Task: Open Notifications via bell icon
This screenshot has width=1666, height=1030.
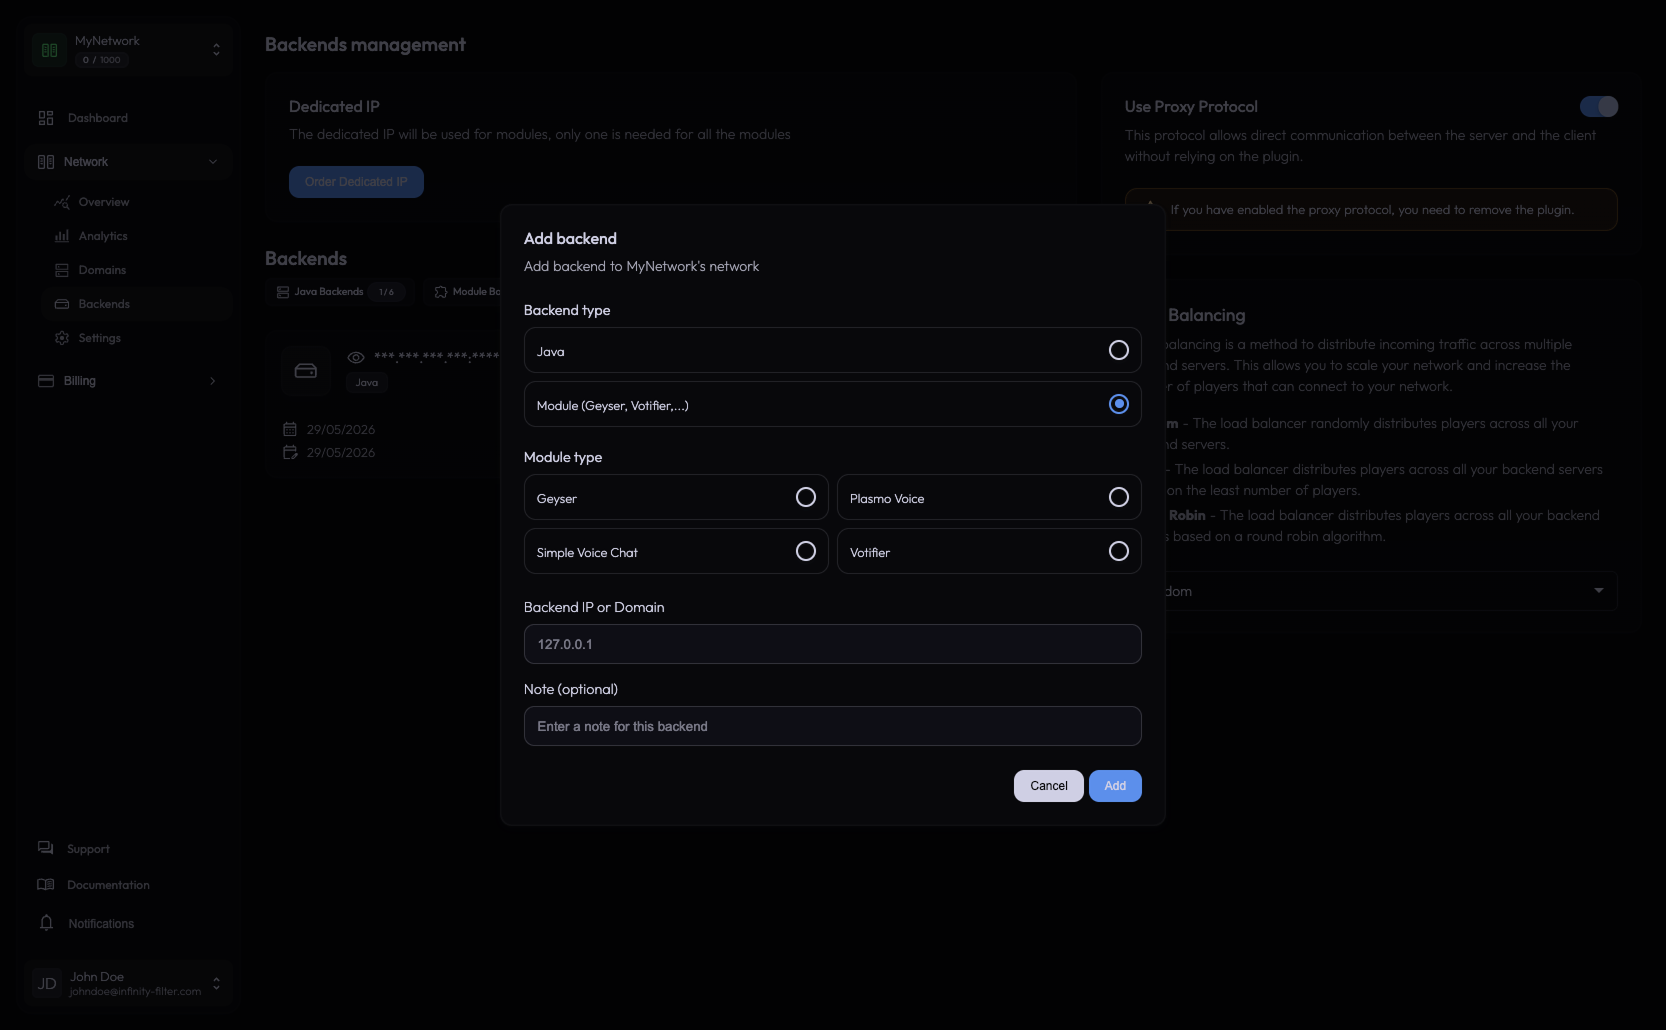Action: click(46, 923)
